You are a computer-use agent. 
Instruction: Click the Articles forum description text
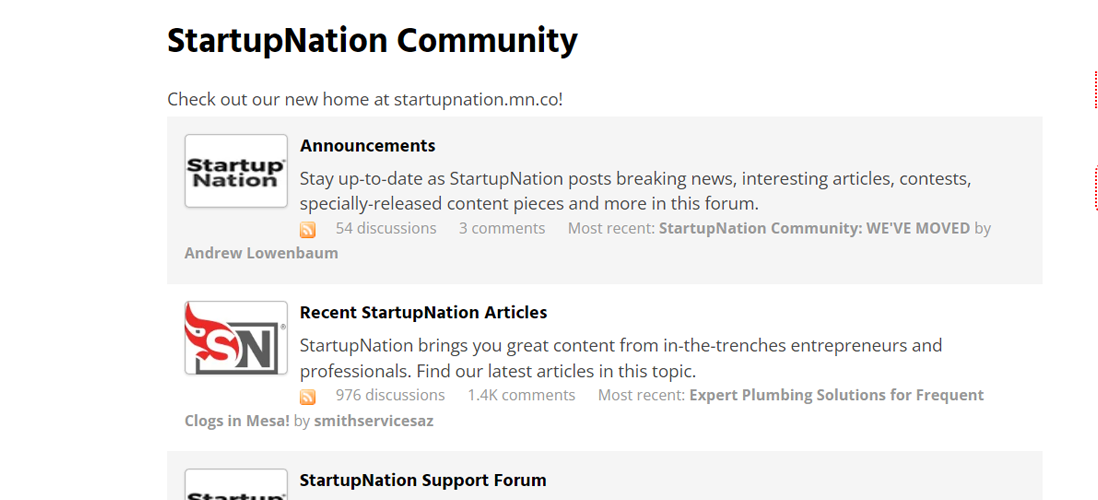(621, 358)
